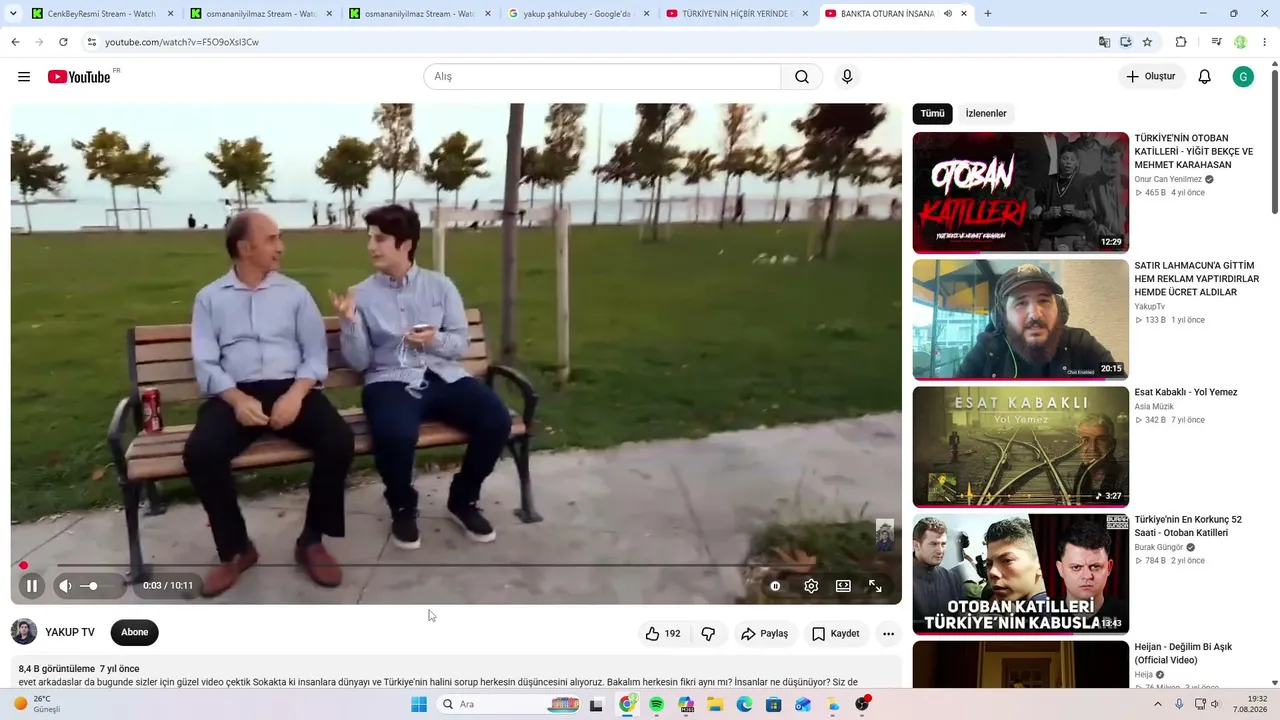The image size is (1280, 720).
Task: Open Türkiye'nin En Korkunç 52 Saati title
Action: pos(1188,526)
